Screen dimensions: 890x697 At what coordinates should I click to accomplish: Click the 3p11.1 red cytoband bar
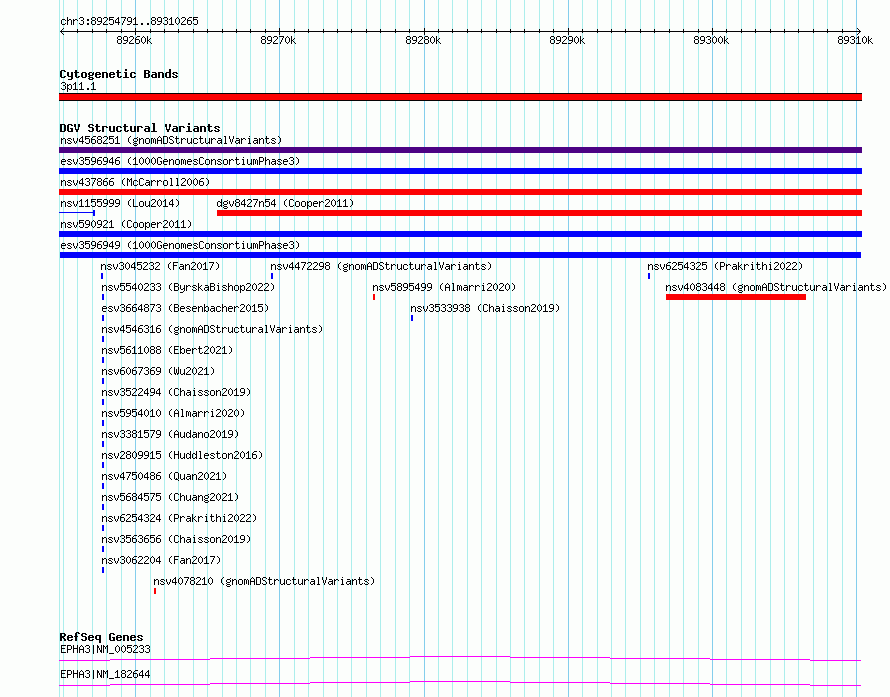(460, 97)
